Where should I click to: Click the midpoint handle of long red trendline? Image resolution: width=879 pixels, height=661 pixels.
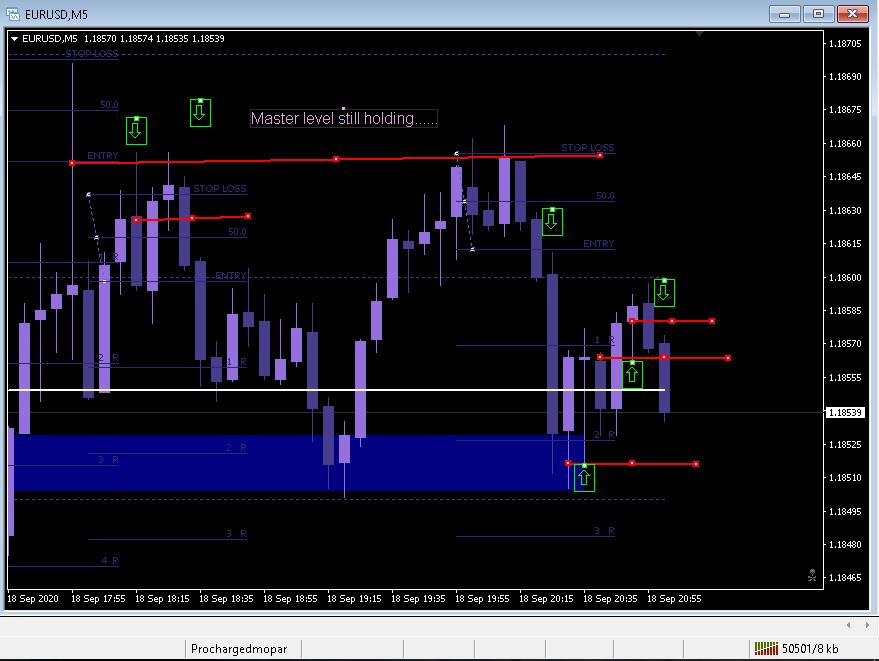tap(336, 159)
